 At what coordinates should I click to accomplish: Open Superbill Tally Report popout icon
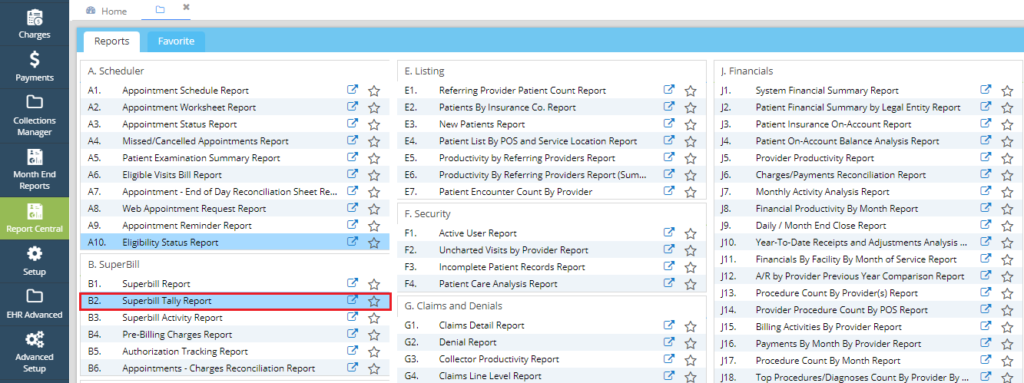pyautogui.click(x=352, y=301)
